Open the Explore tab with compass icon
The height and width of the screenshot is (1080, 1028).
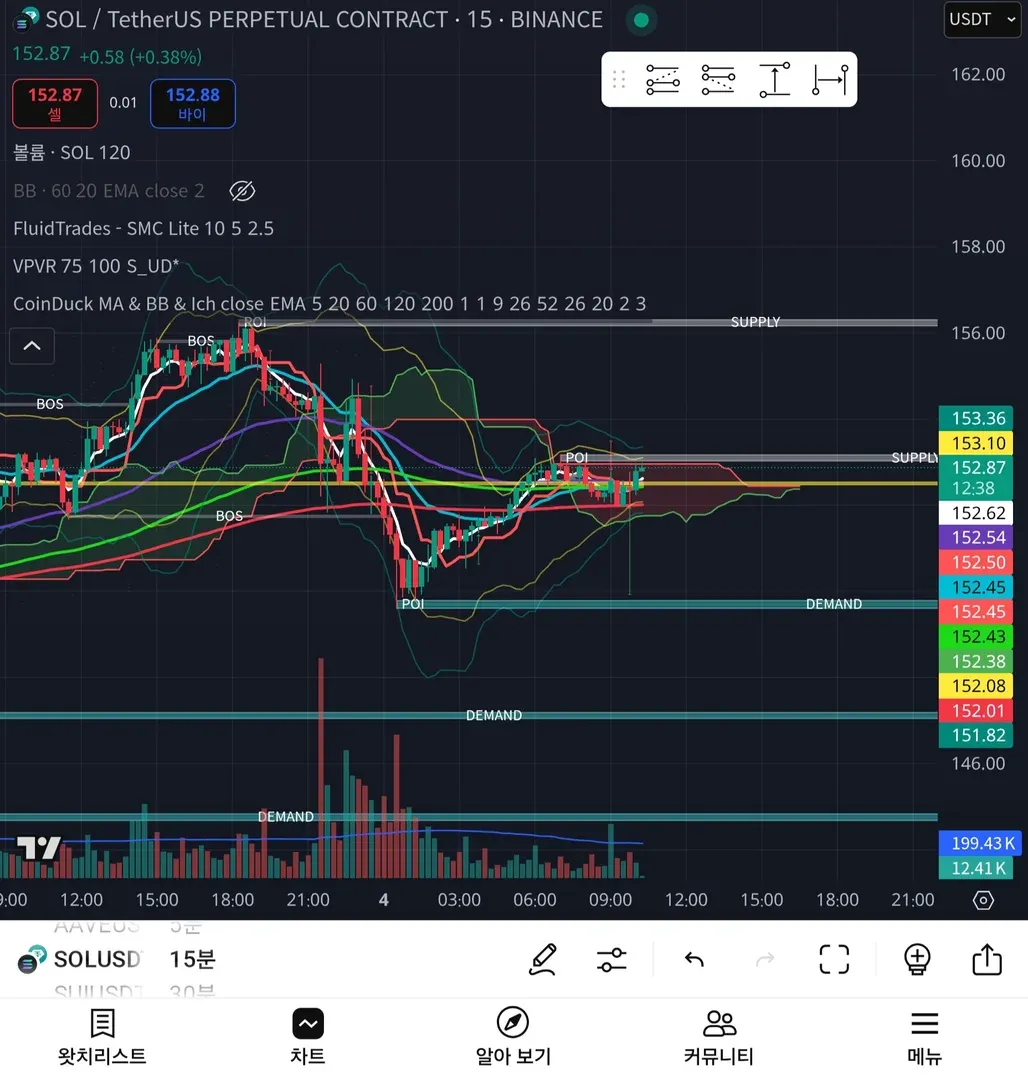tap(513, 1037)
